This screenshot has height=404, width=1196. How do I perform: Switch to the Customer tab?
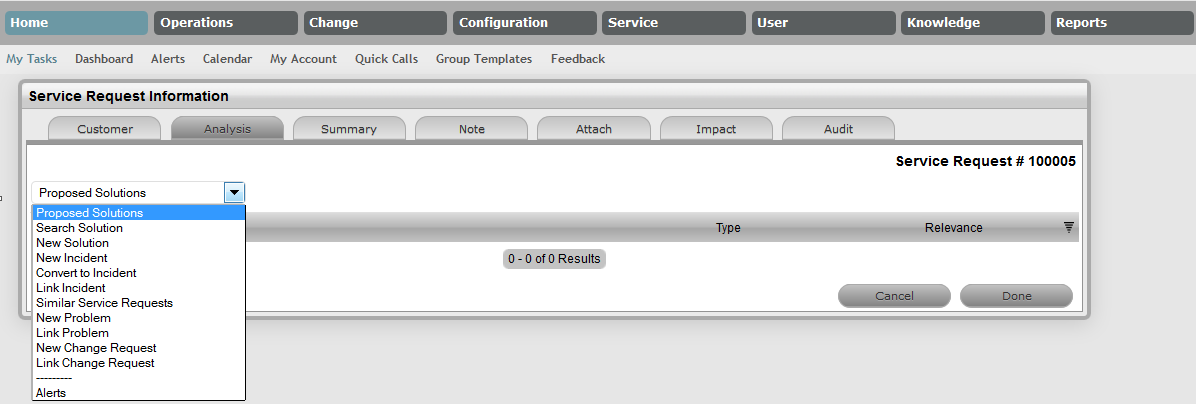coord(105,129)
